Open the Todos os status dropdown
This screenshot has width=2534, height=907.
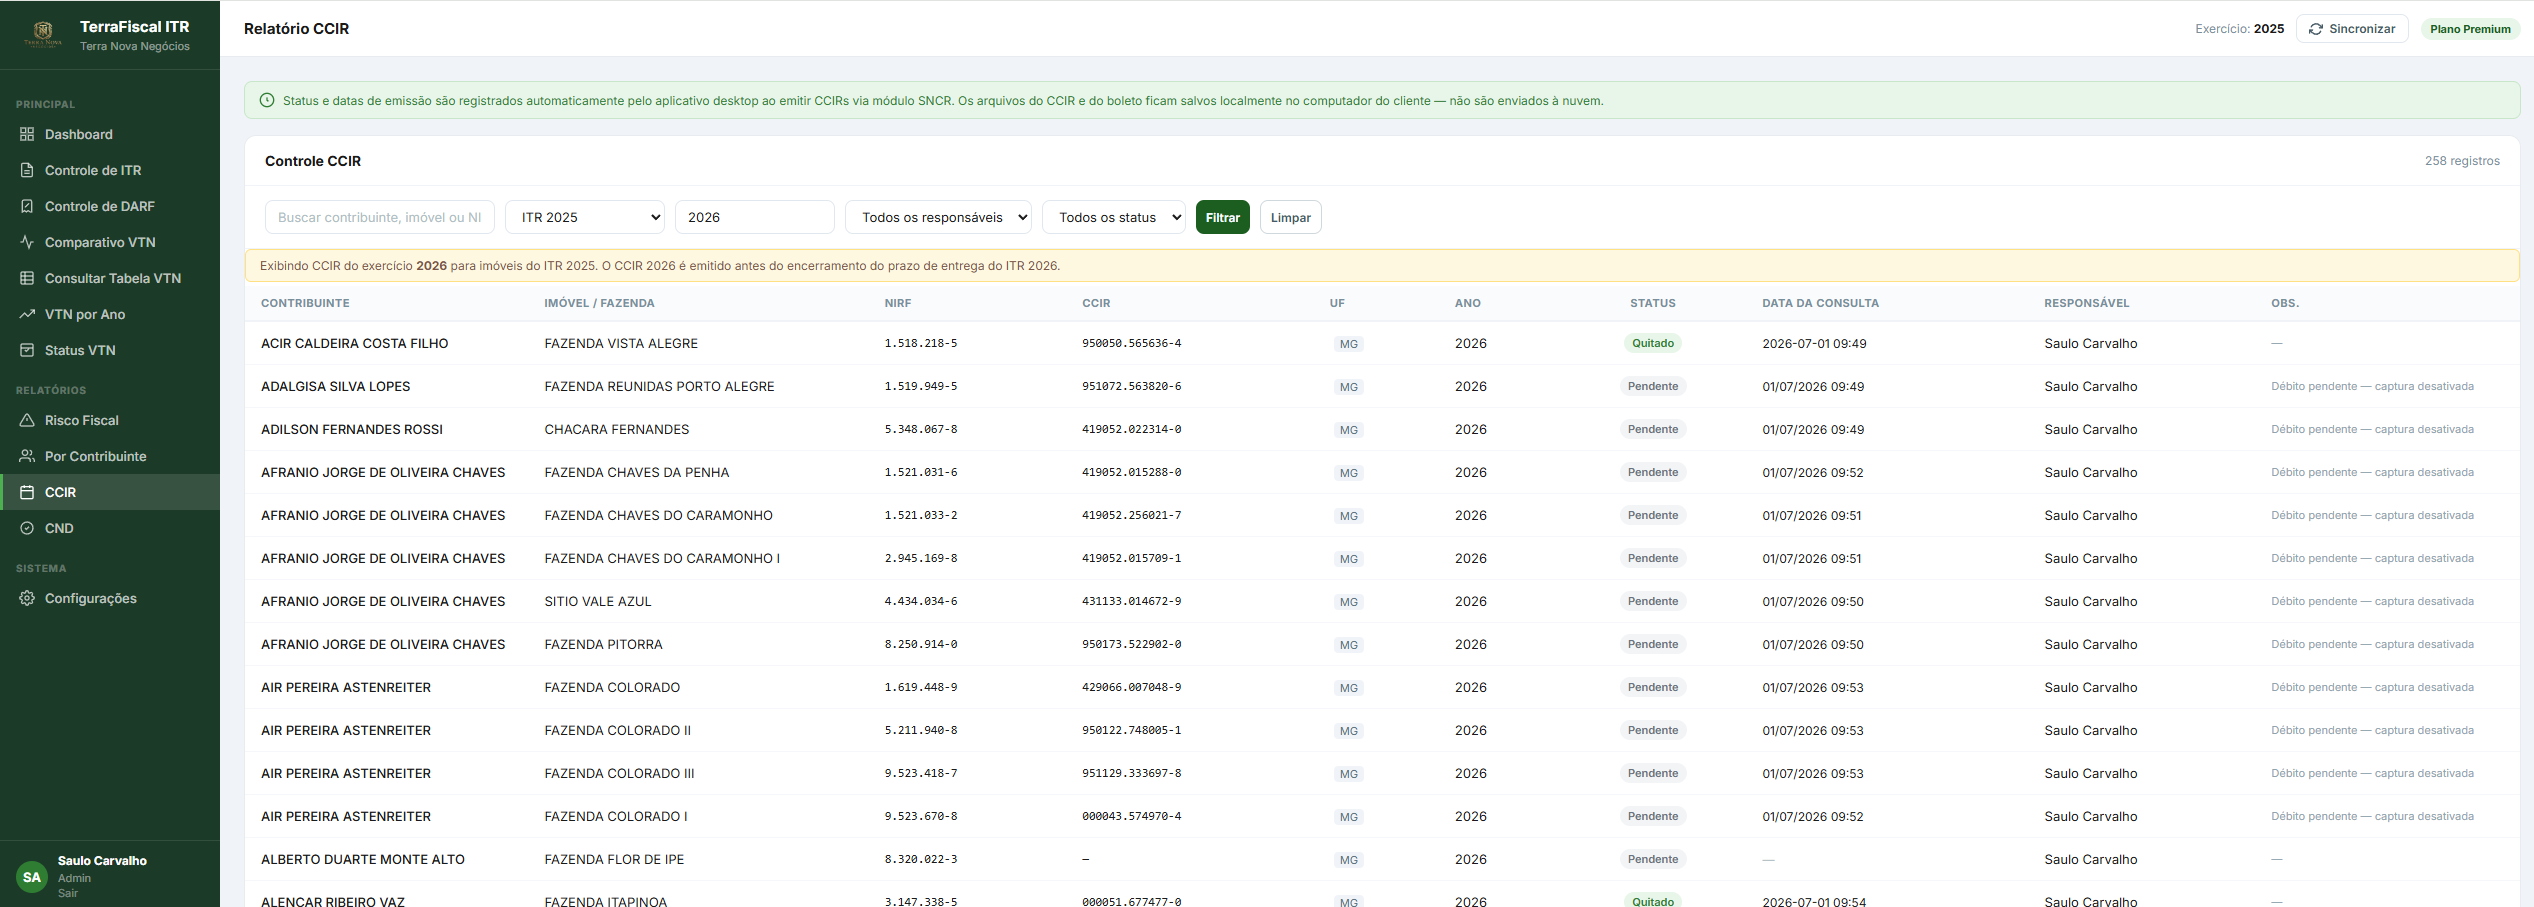pos(1114,217)
